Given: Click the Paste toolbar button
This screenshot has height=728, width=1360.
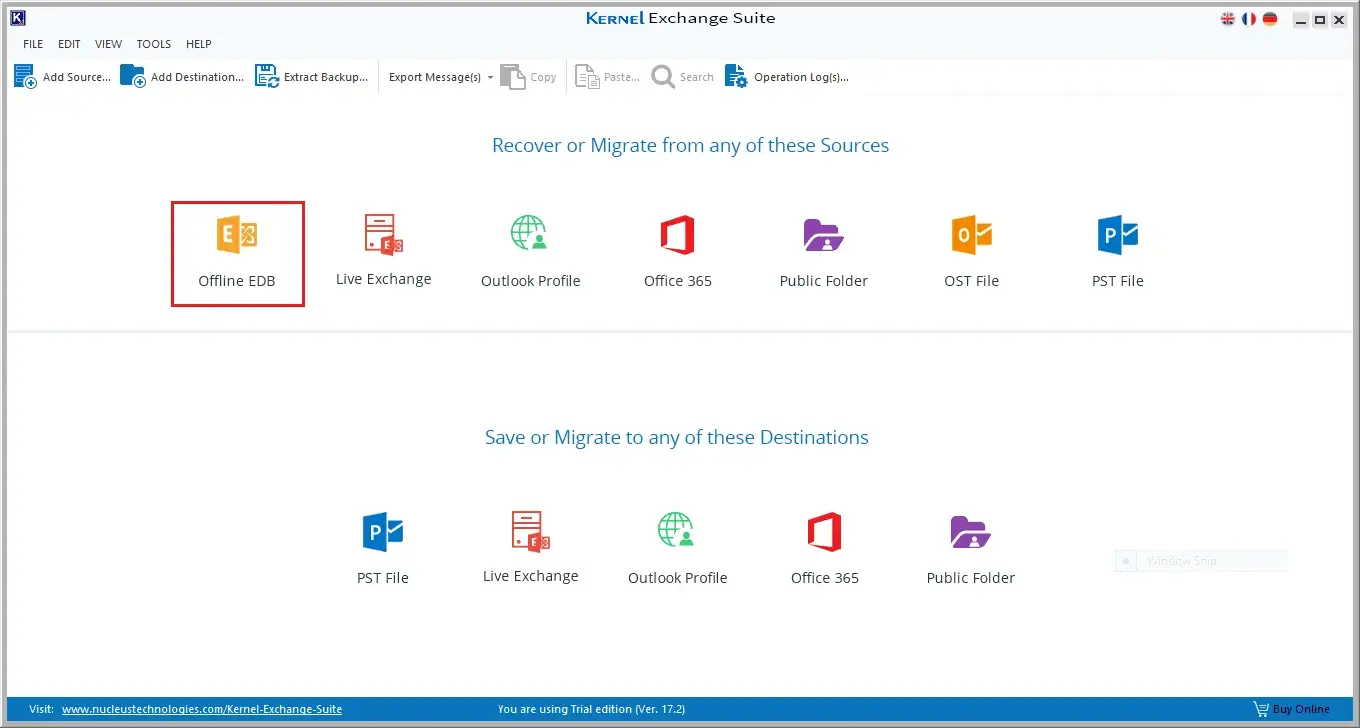Looking at the screenshot, I should tap(607, 77).
